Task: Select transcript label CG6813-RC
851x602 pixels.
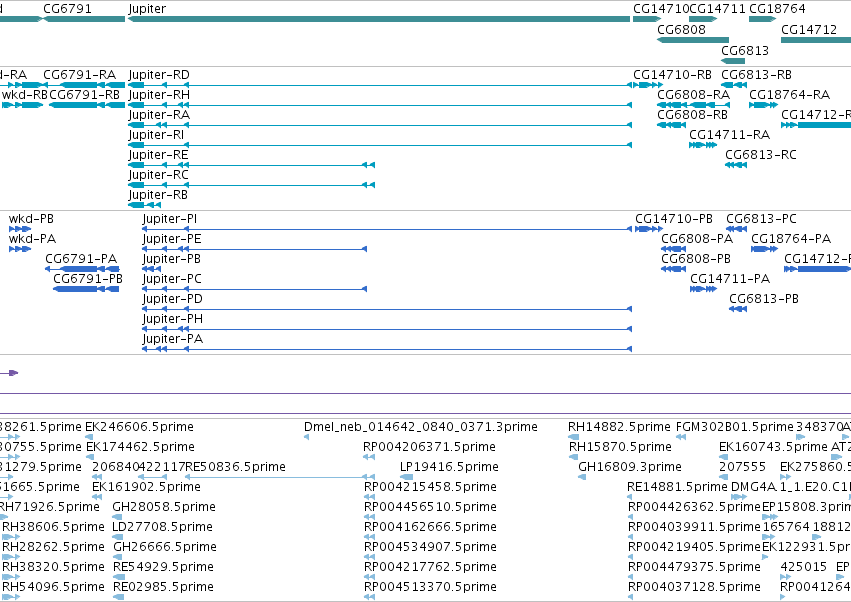Action: (x=761, y=155)
